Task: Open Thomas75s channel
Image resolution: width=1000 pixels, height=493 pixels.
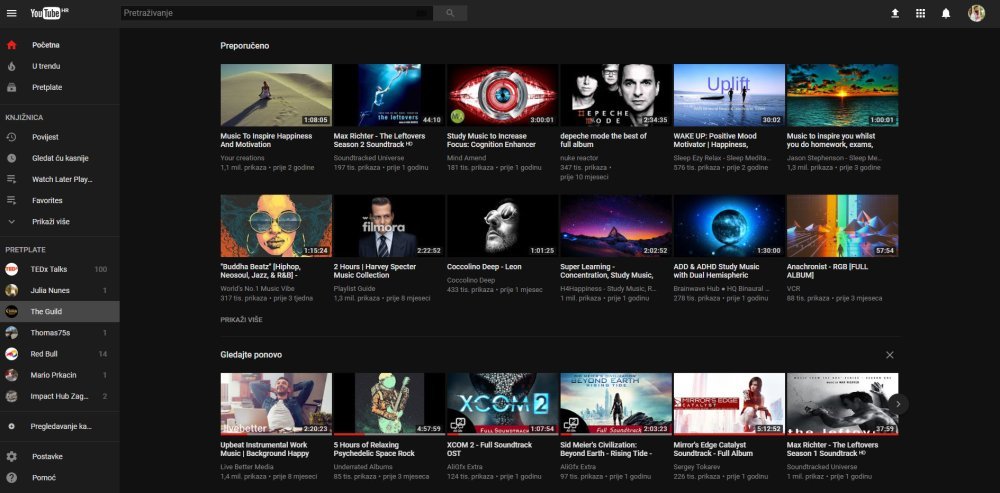Action: [60, 332]
